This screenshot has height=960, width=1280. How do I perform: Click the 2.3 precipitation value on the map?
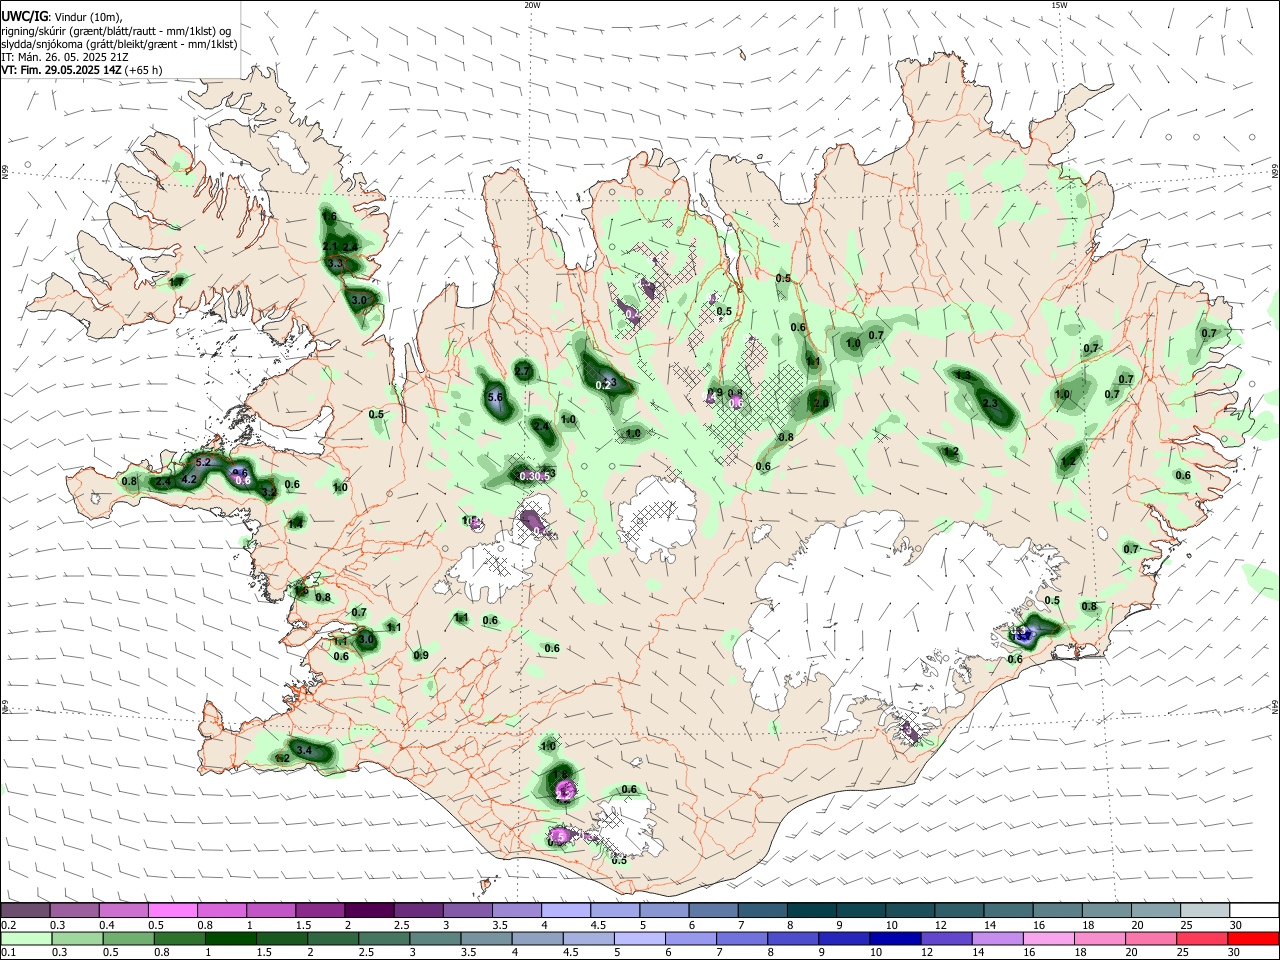click(990, 404)
